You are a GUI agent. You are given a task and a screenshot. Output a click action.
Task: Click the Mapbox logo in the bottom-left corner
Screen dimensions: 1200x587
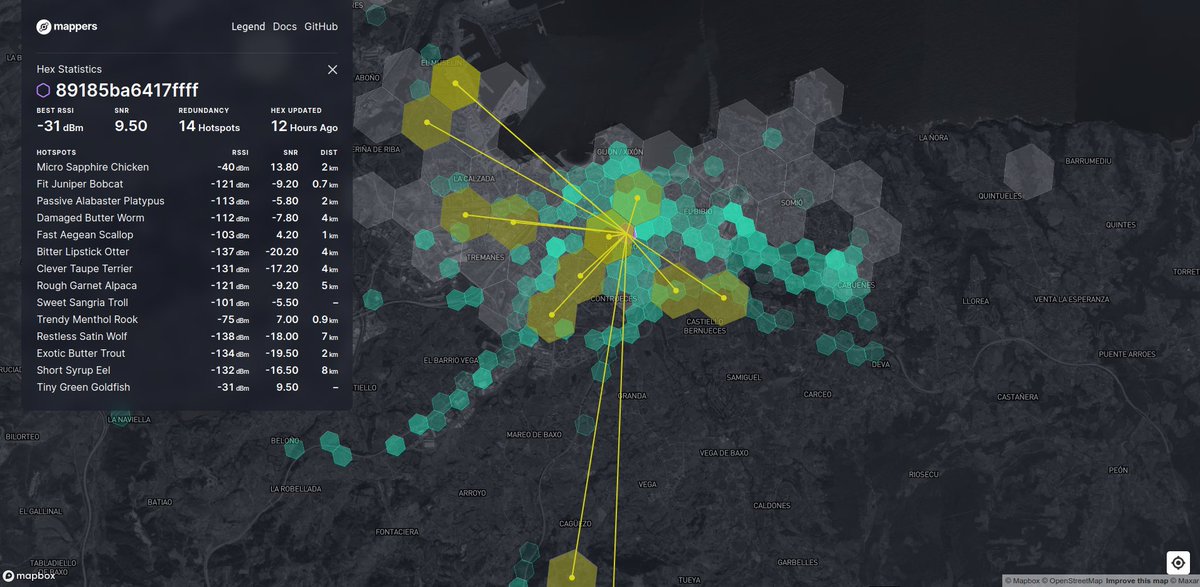[x=30, y=576]
